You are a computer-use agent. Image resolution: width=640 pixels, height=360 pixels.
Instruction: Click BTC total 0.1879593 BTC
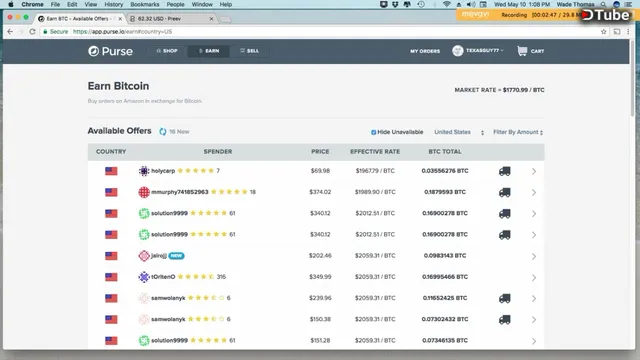click(445, 192)
